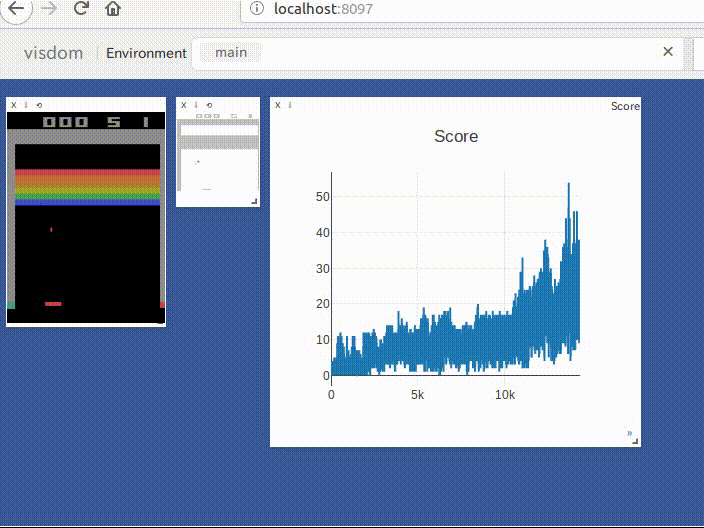Click the visdom logo text
Viewport: 704px width, 528px height.
(53, 53)
